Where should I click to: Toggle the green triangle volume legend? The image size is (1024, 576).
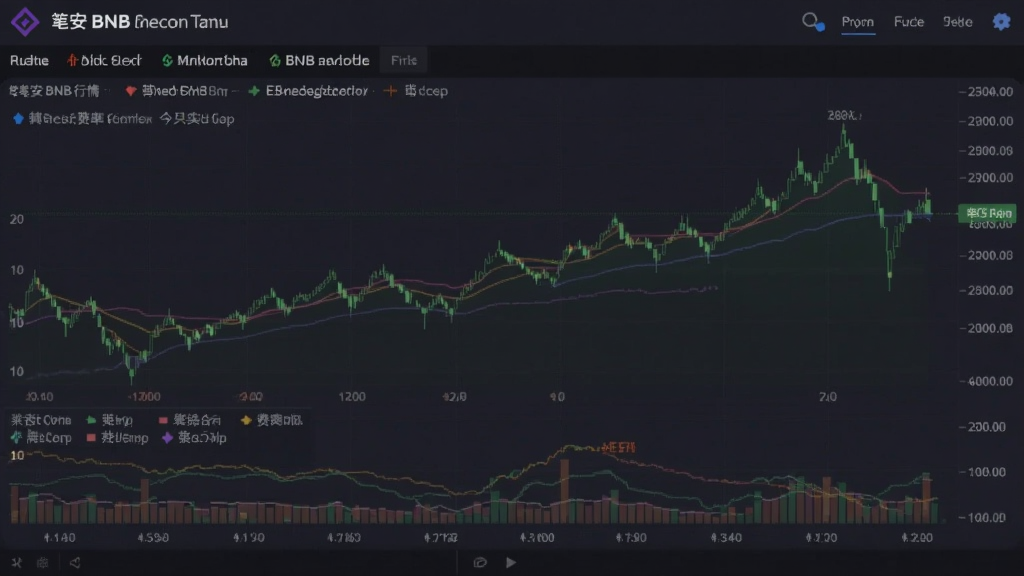(91, 420)
